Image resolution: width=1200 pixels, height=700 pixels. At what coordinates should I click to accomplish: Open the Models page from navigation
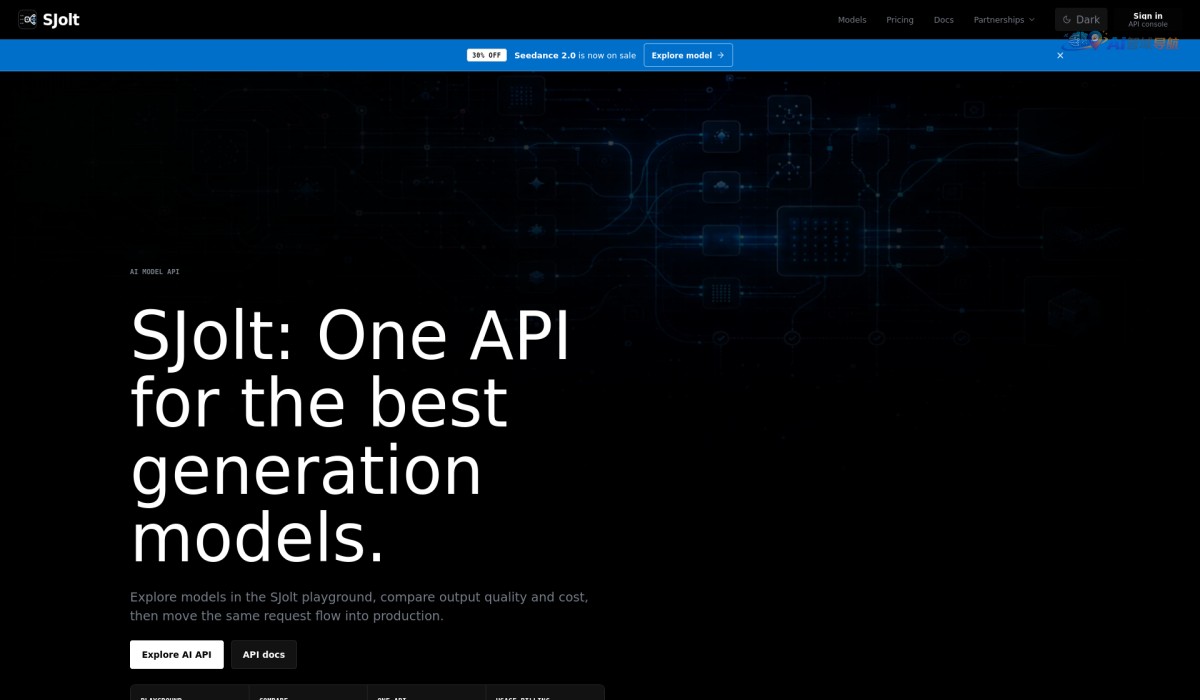(x=852, y=20)
